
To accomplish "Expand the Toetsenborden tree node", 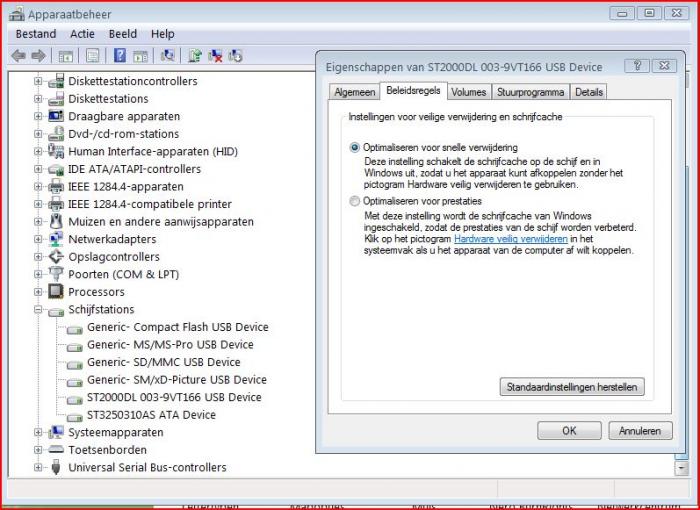I will pyautogui.click(x=38, y=449).
